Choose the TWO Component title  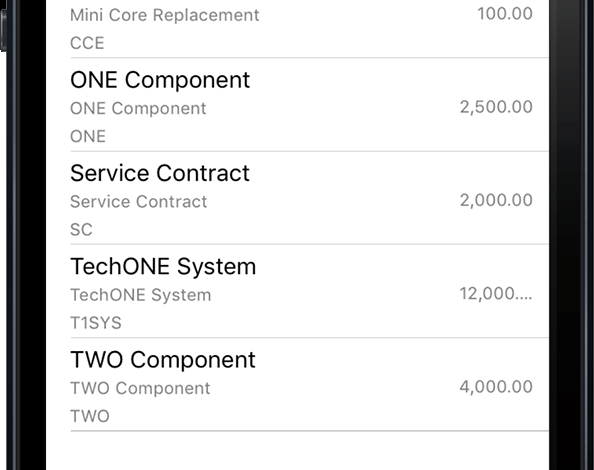(163, 360)
